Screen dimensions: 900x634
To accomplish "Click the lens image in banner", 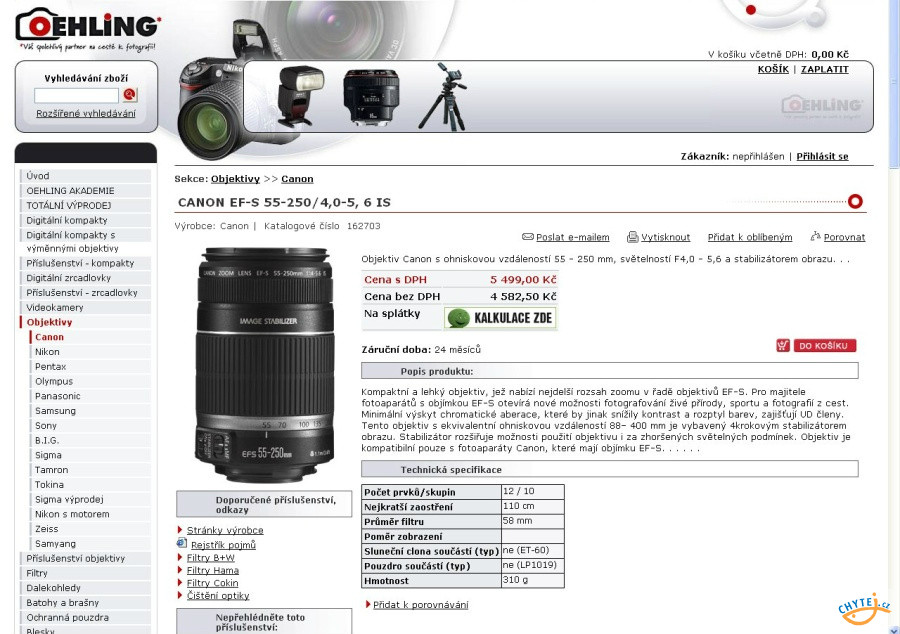I will (371, 96).
